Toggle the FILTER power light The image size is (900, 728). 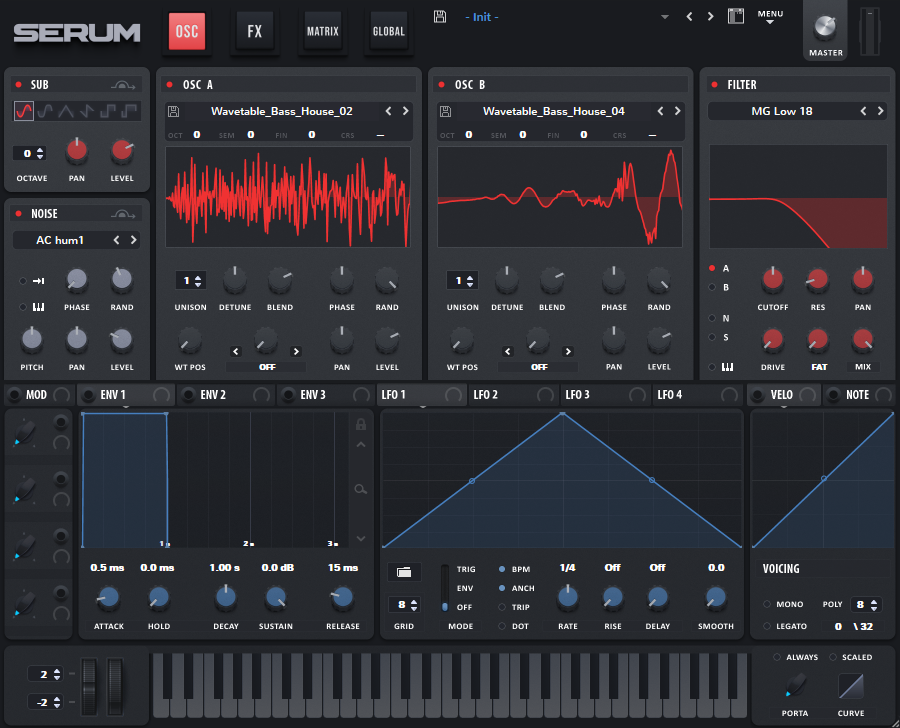(x=715, y=85)
